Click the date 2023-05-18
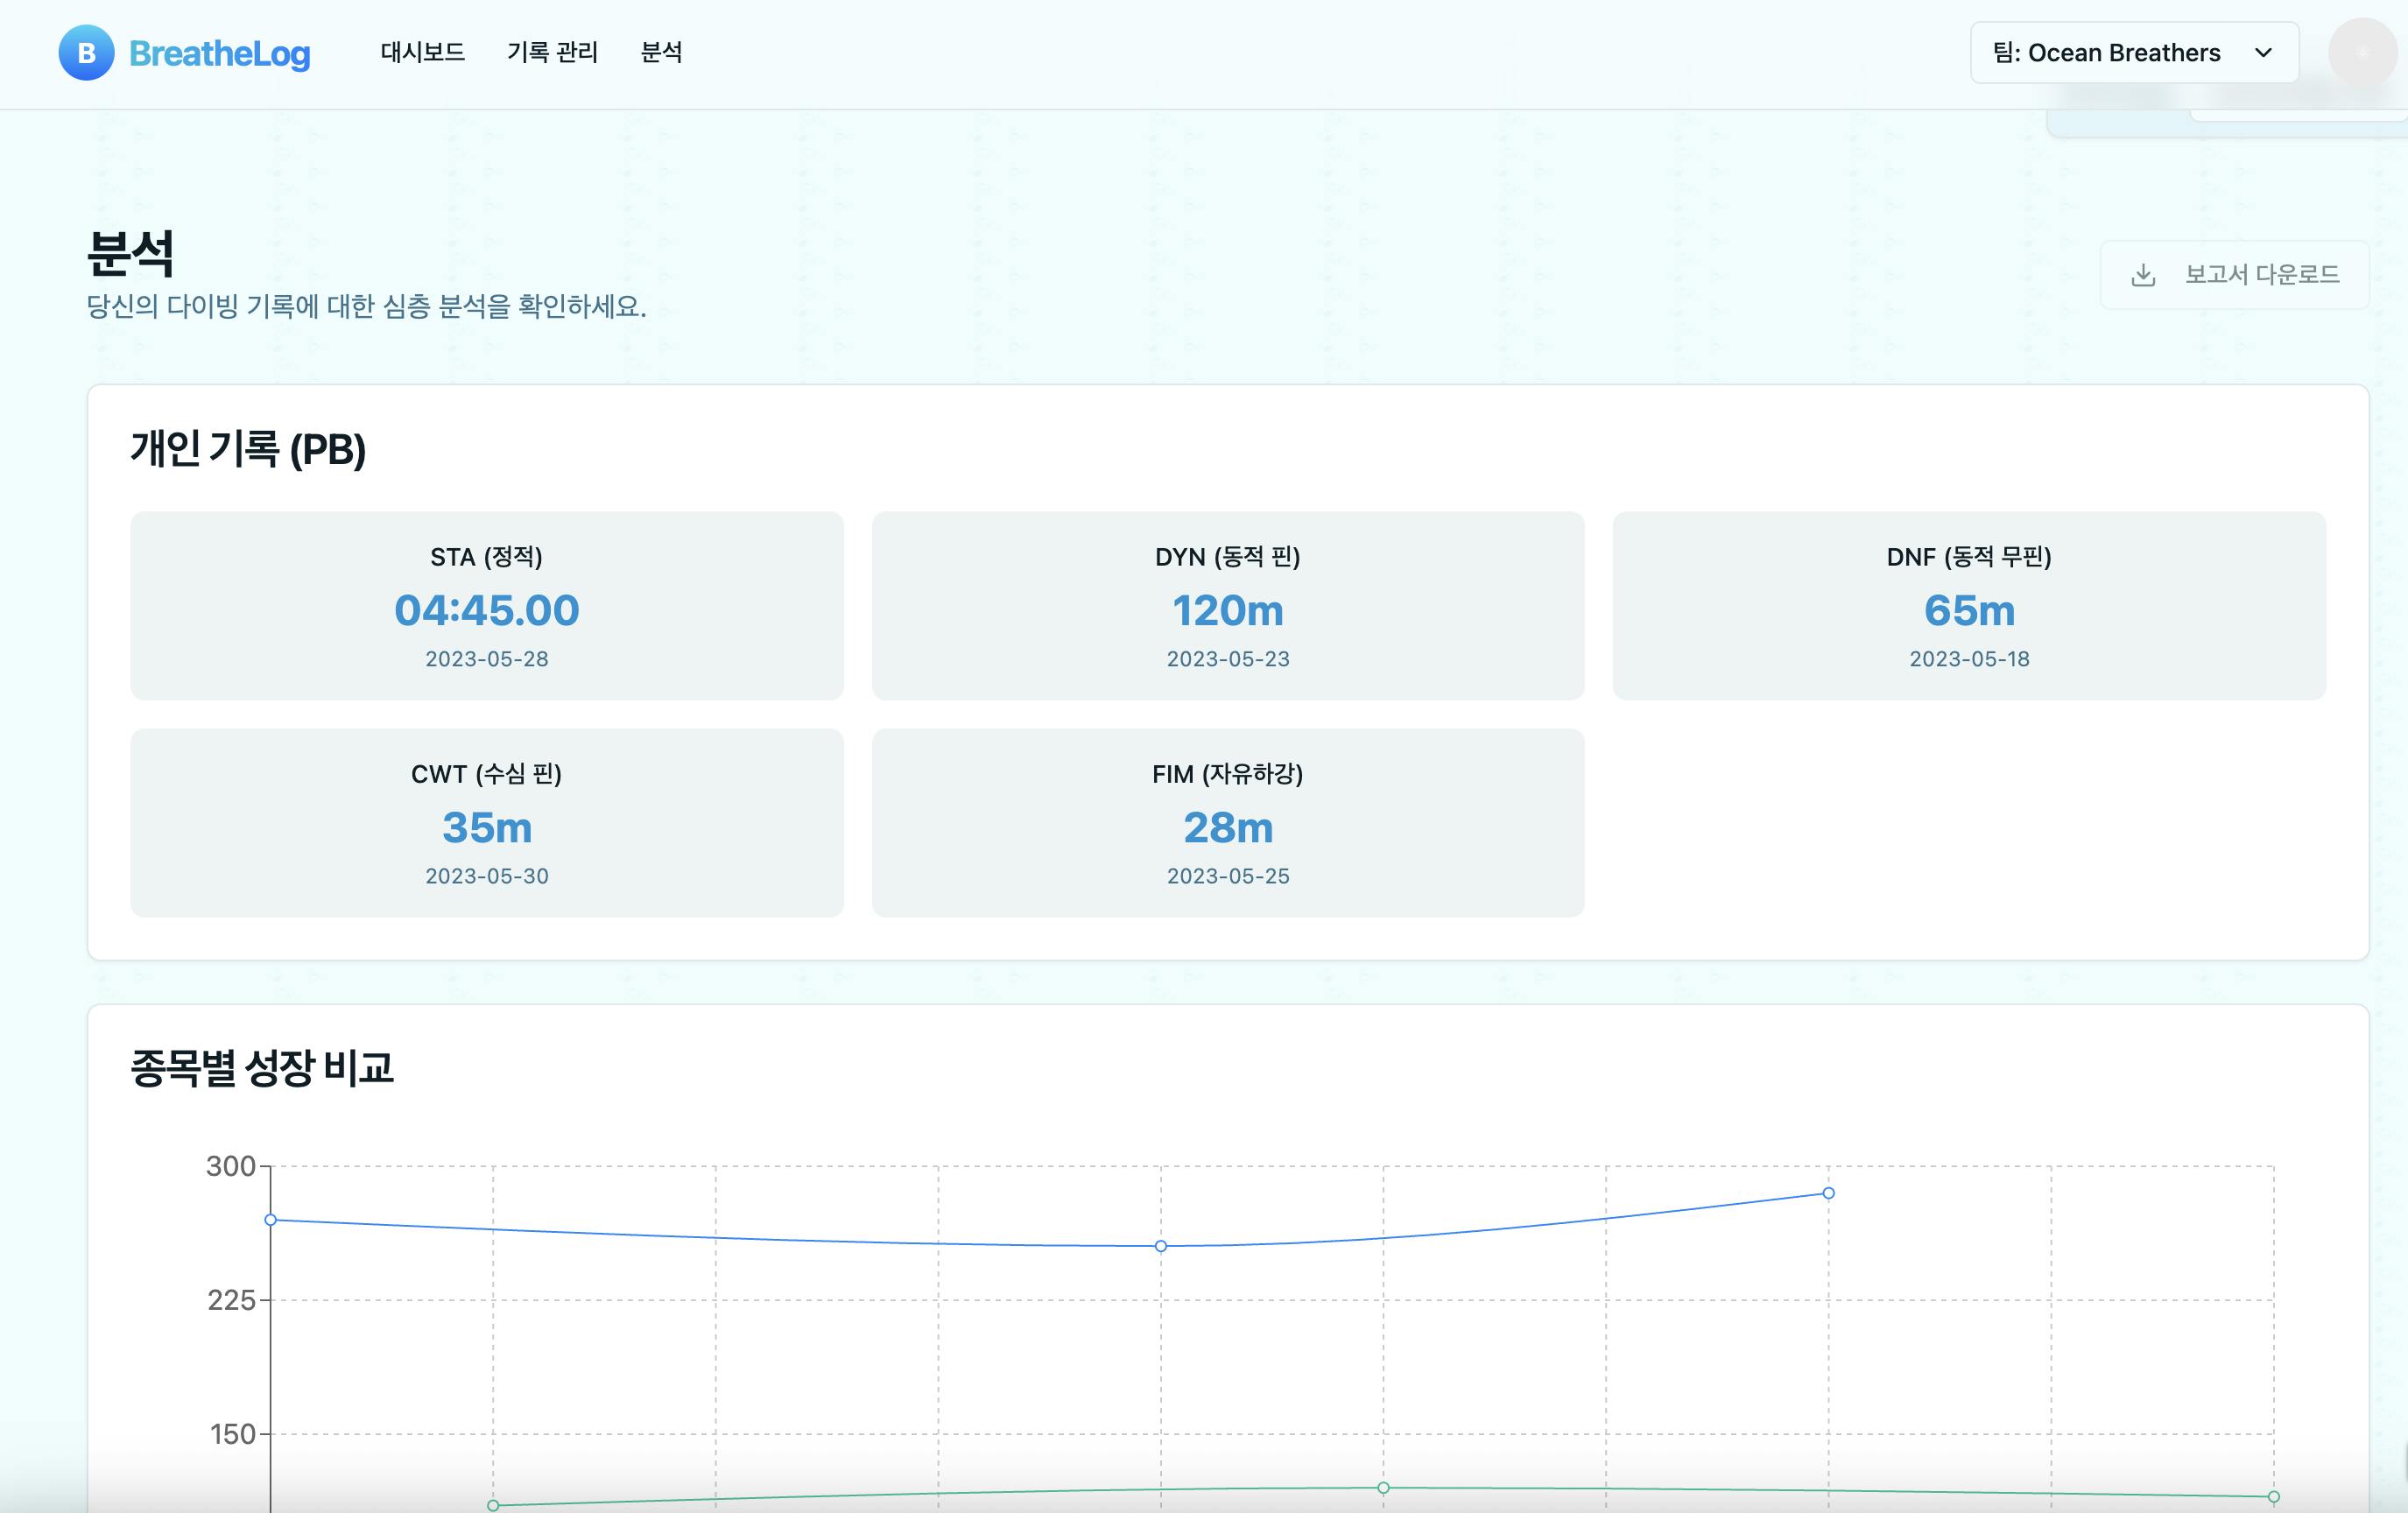Screen dimensions: 2408x1513 pos(1969,659)
